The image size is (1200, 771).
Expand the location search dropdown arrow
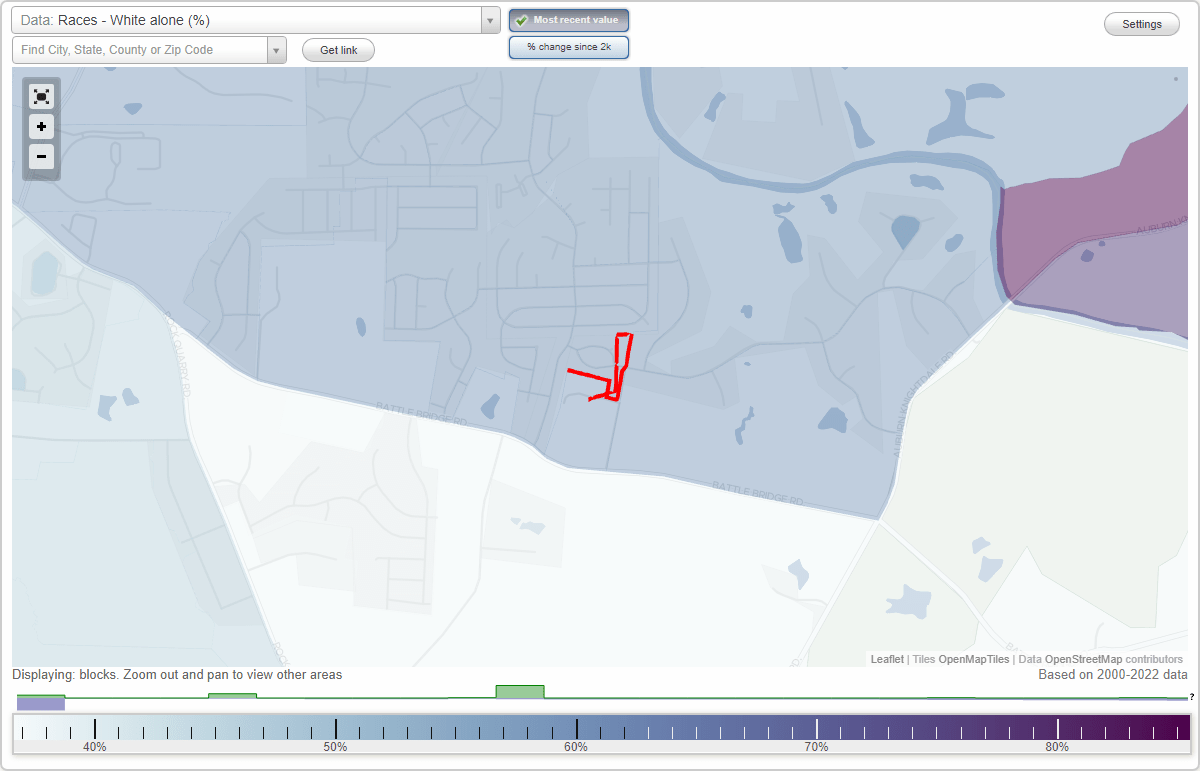pyautogui.click(x=277, y=50)
